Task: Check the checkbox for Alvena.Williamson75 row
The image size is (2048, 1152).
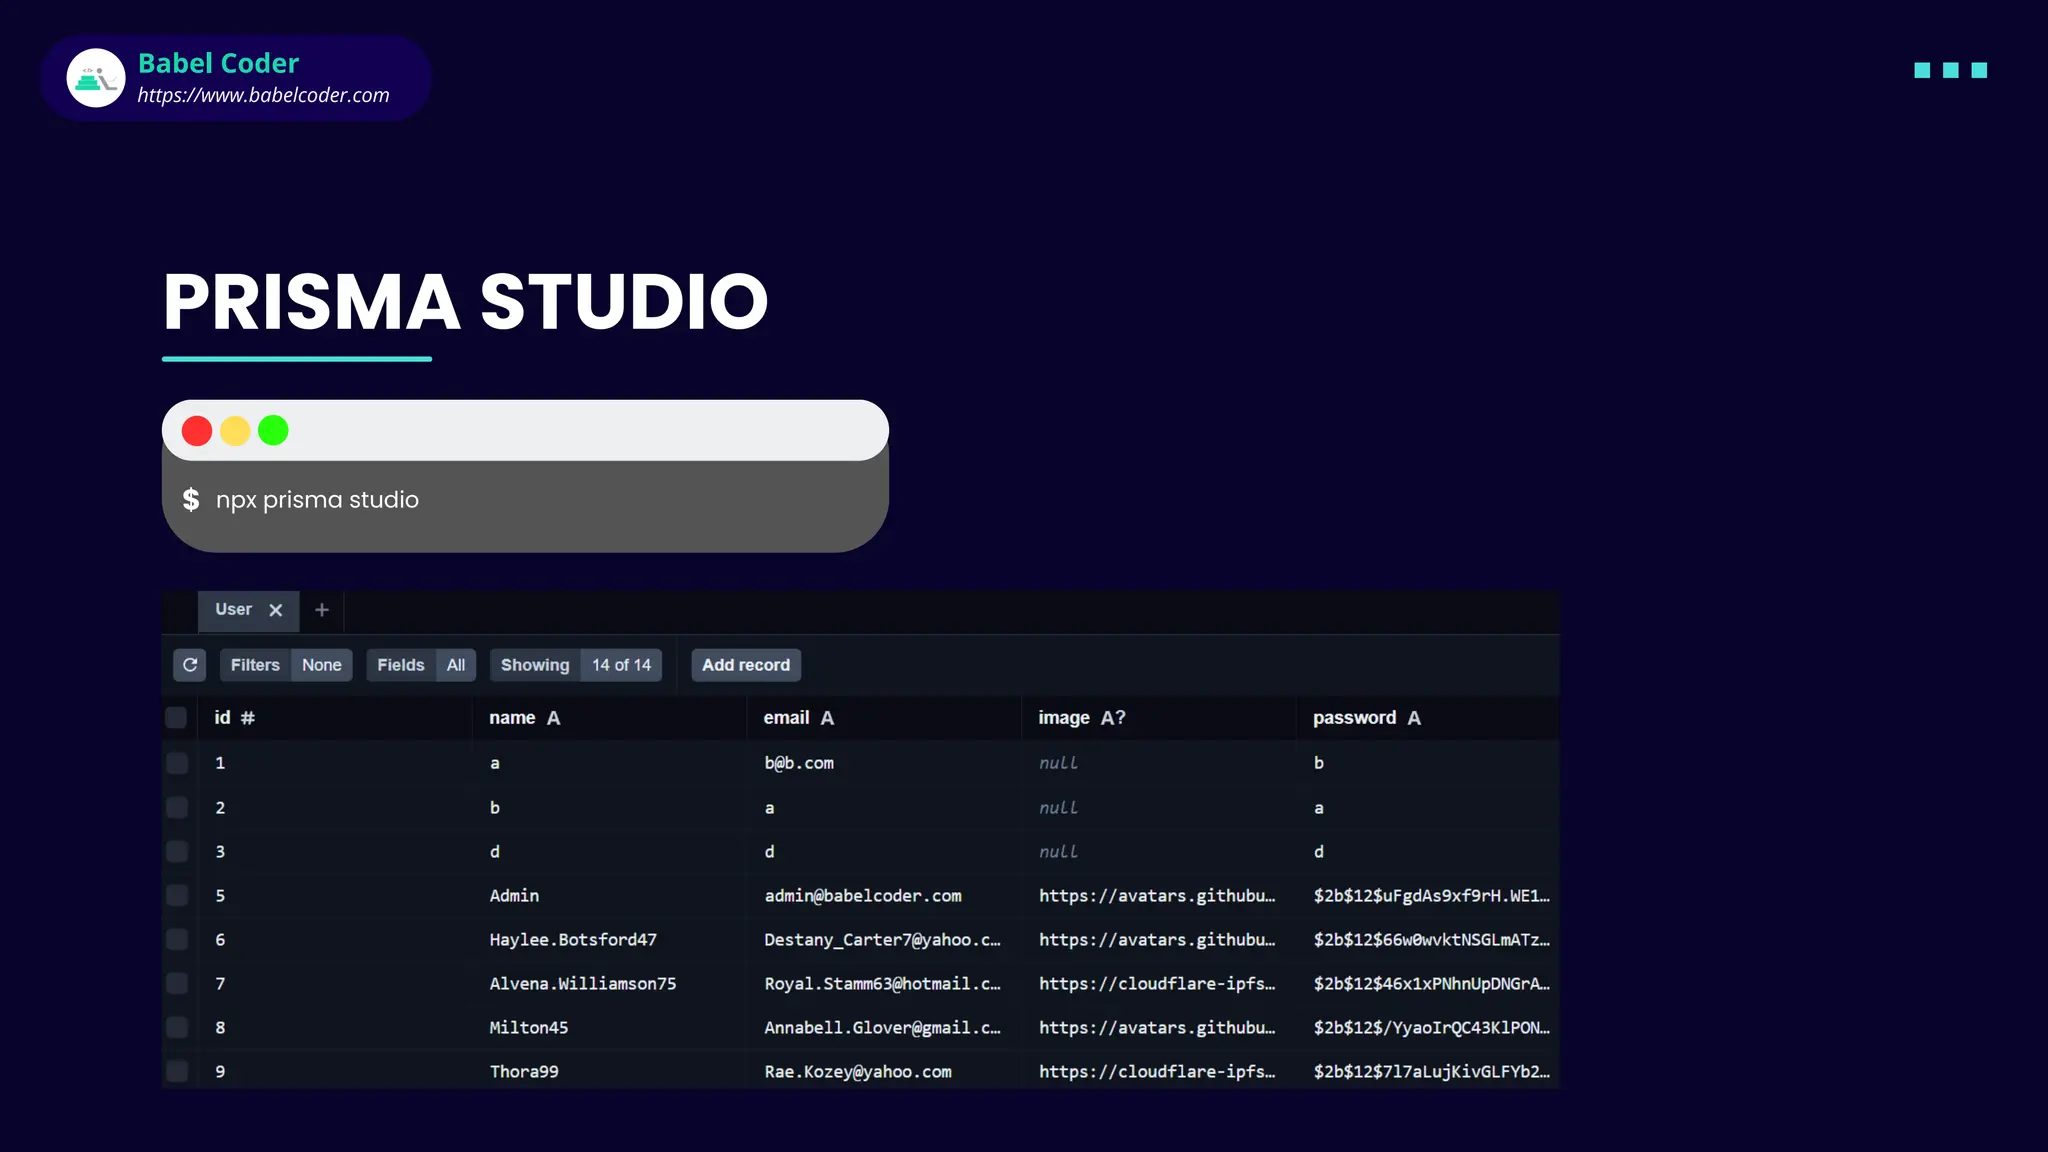Action: point(177,983)
